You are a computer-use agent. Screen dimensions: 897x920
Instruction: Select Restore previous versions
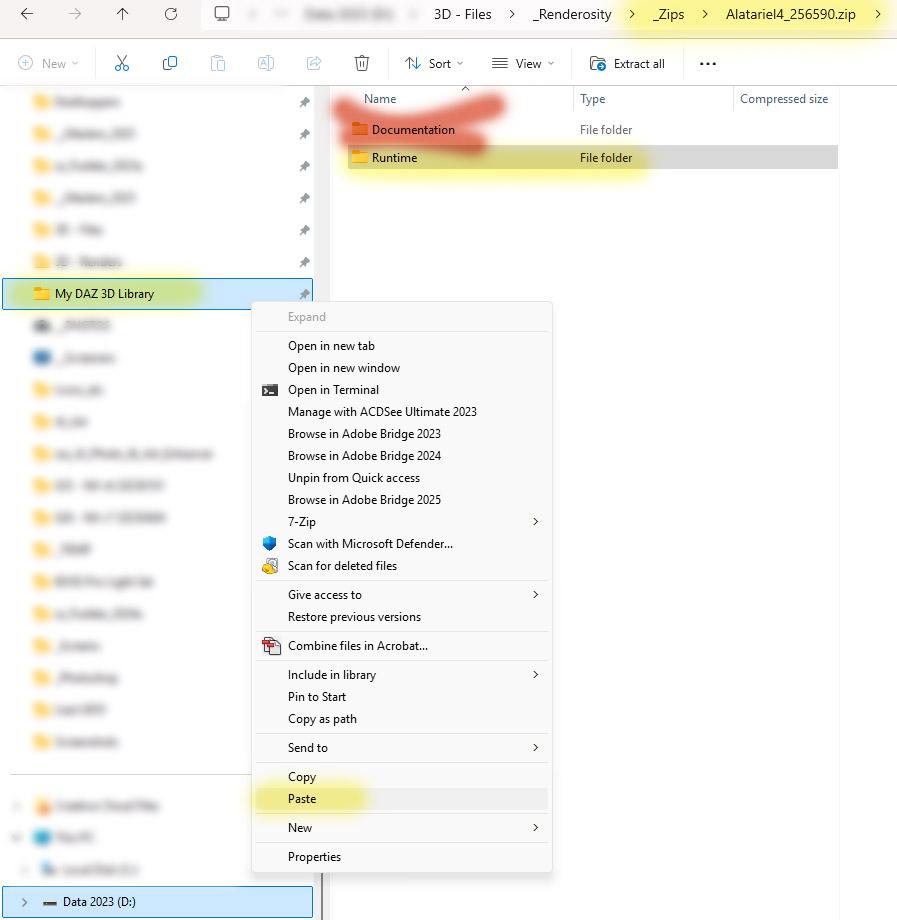point(401,617)
